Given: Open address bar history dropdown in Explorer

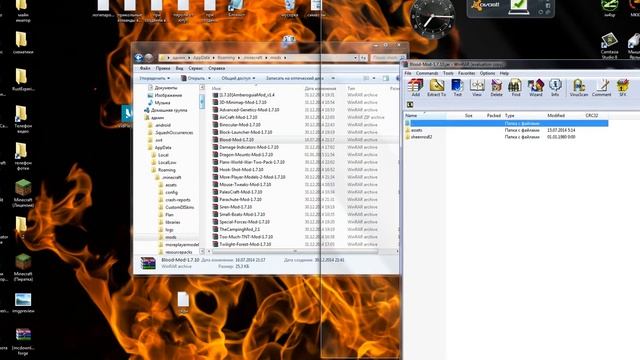Looking at the screenshot, I should coord(355,58).
